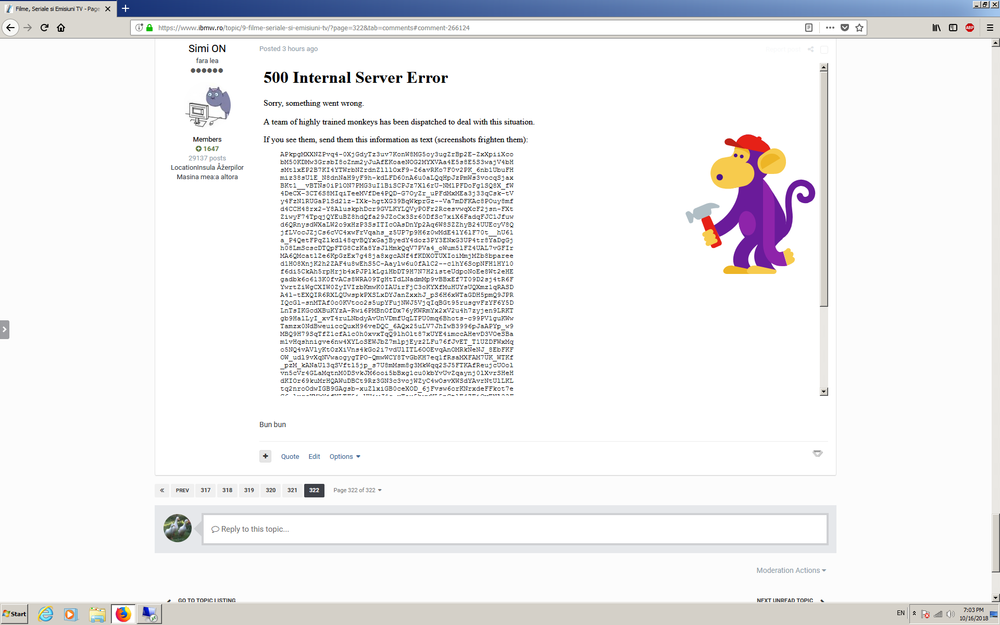Open Windows Explorer folder on taskbar

pyautogui.click(x=97, y=614)
